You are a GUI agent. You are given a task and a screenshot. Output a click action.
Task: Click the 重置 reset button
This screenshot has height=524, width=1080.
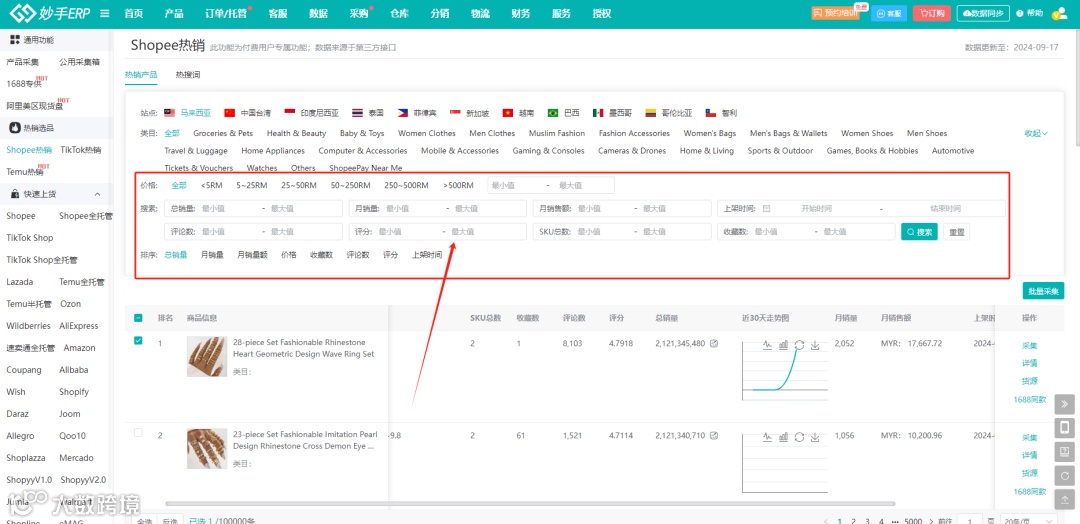click(x=957, y=232)
